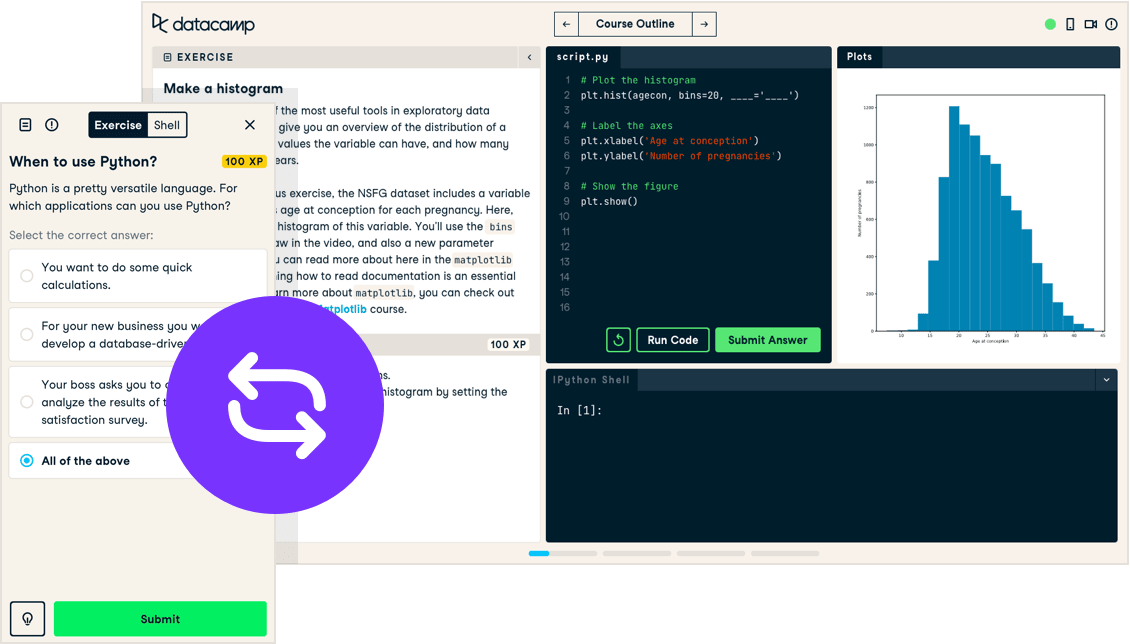Viewport: 1130px width, 644px height.
Task: Switch to the Shell tab in the overlay
Action: point(167,124)
